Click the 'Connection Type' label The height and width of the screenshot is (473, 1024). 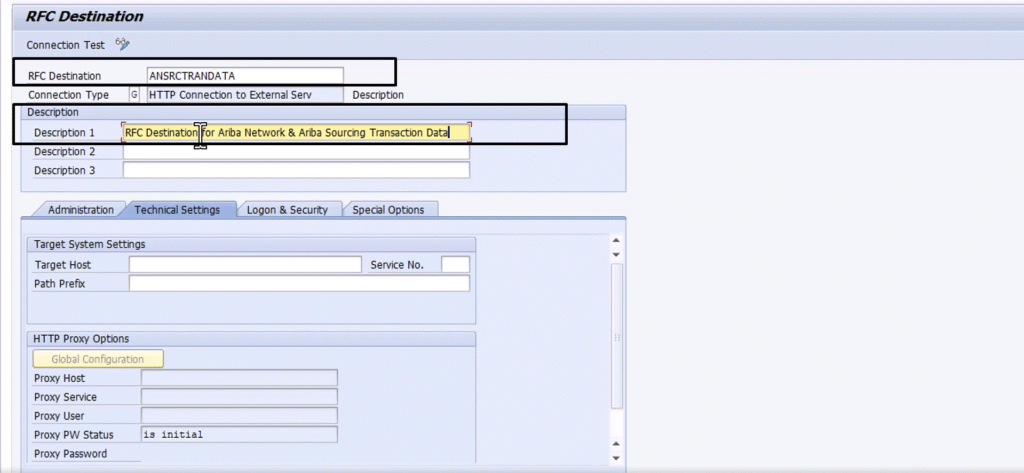(69, 95)
